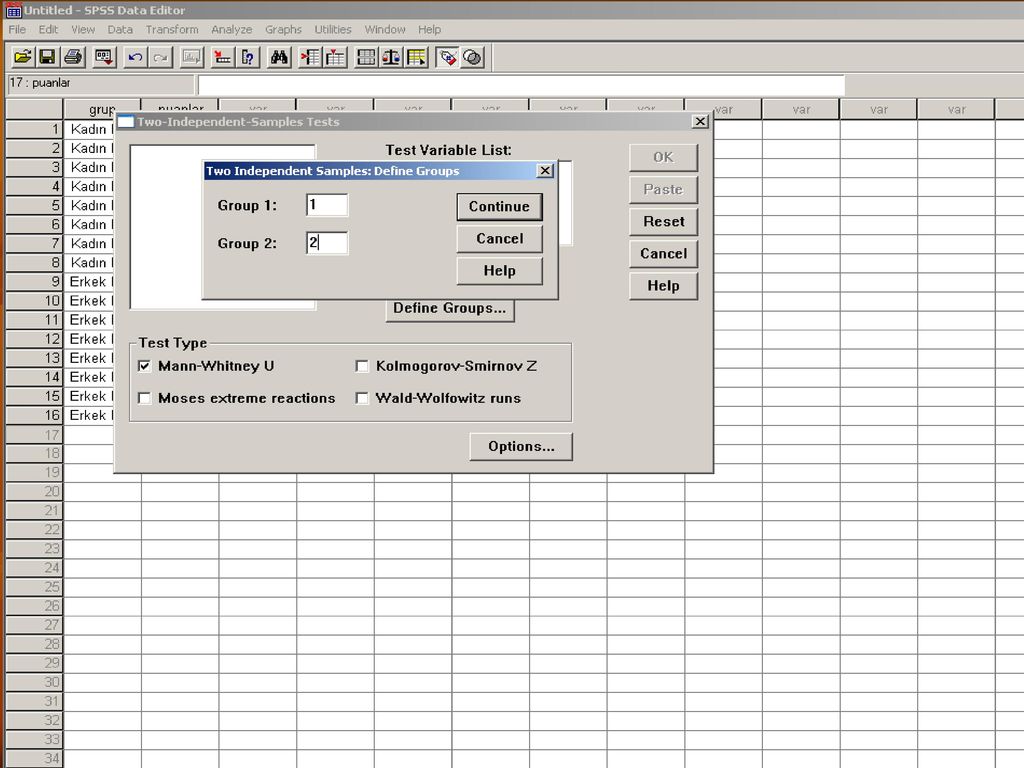Click the Erkek cell in row 16
1024x768 pixels.
click(x=89, y=415)
